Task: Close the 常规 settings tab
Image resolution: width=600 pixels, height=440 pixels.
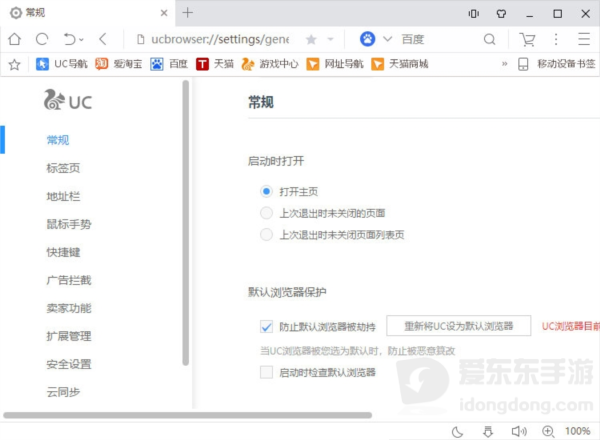Action: coord(164,13)
